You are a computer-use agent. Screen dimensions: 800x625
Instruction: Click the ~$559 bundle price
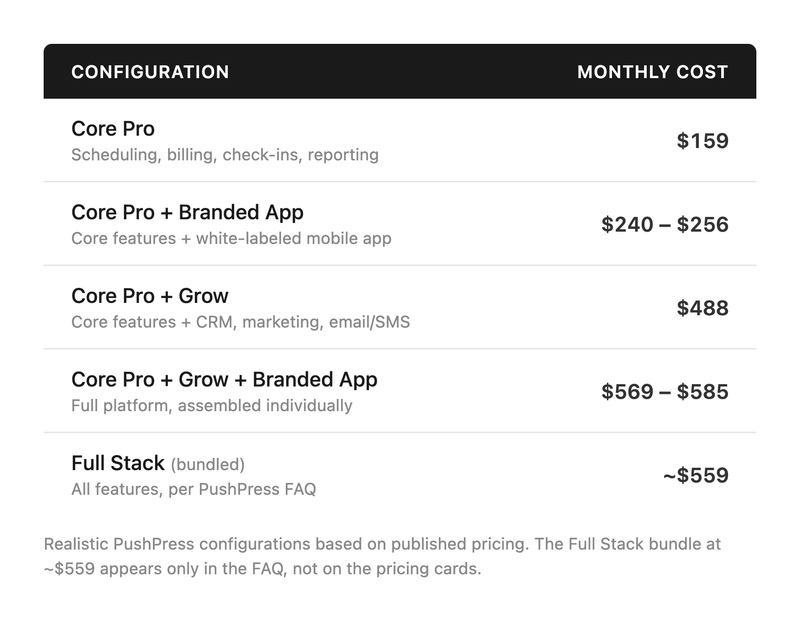tap(695, 476)
